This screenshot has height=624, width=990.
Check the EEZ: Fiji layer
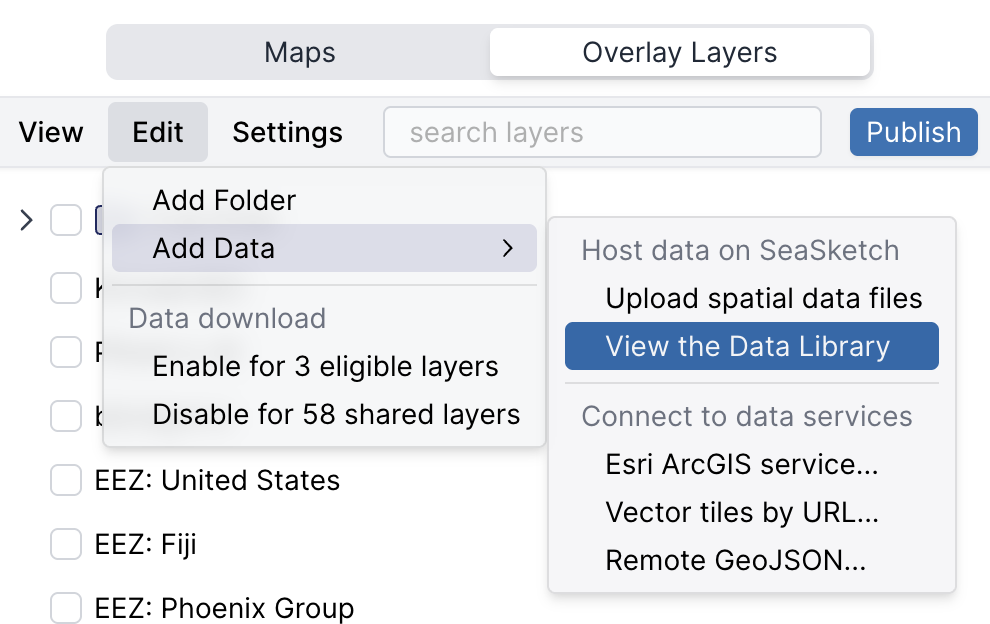[x=66, y=545]
